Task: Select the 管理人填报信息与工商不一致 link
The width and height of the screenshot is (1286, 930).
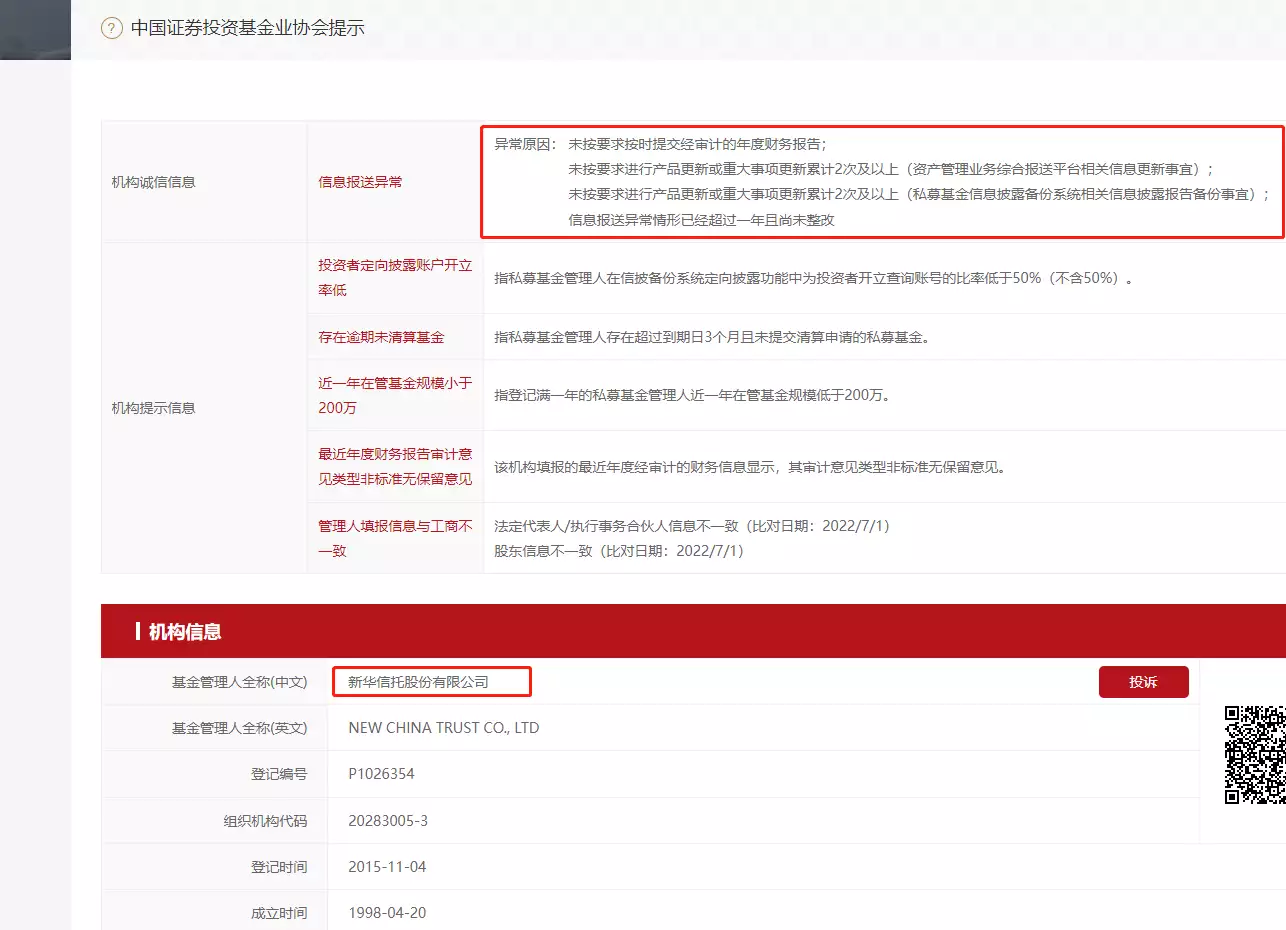Action: click(x=394, y=537)
